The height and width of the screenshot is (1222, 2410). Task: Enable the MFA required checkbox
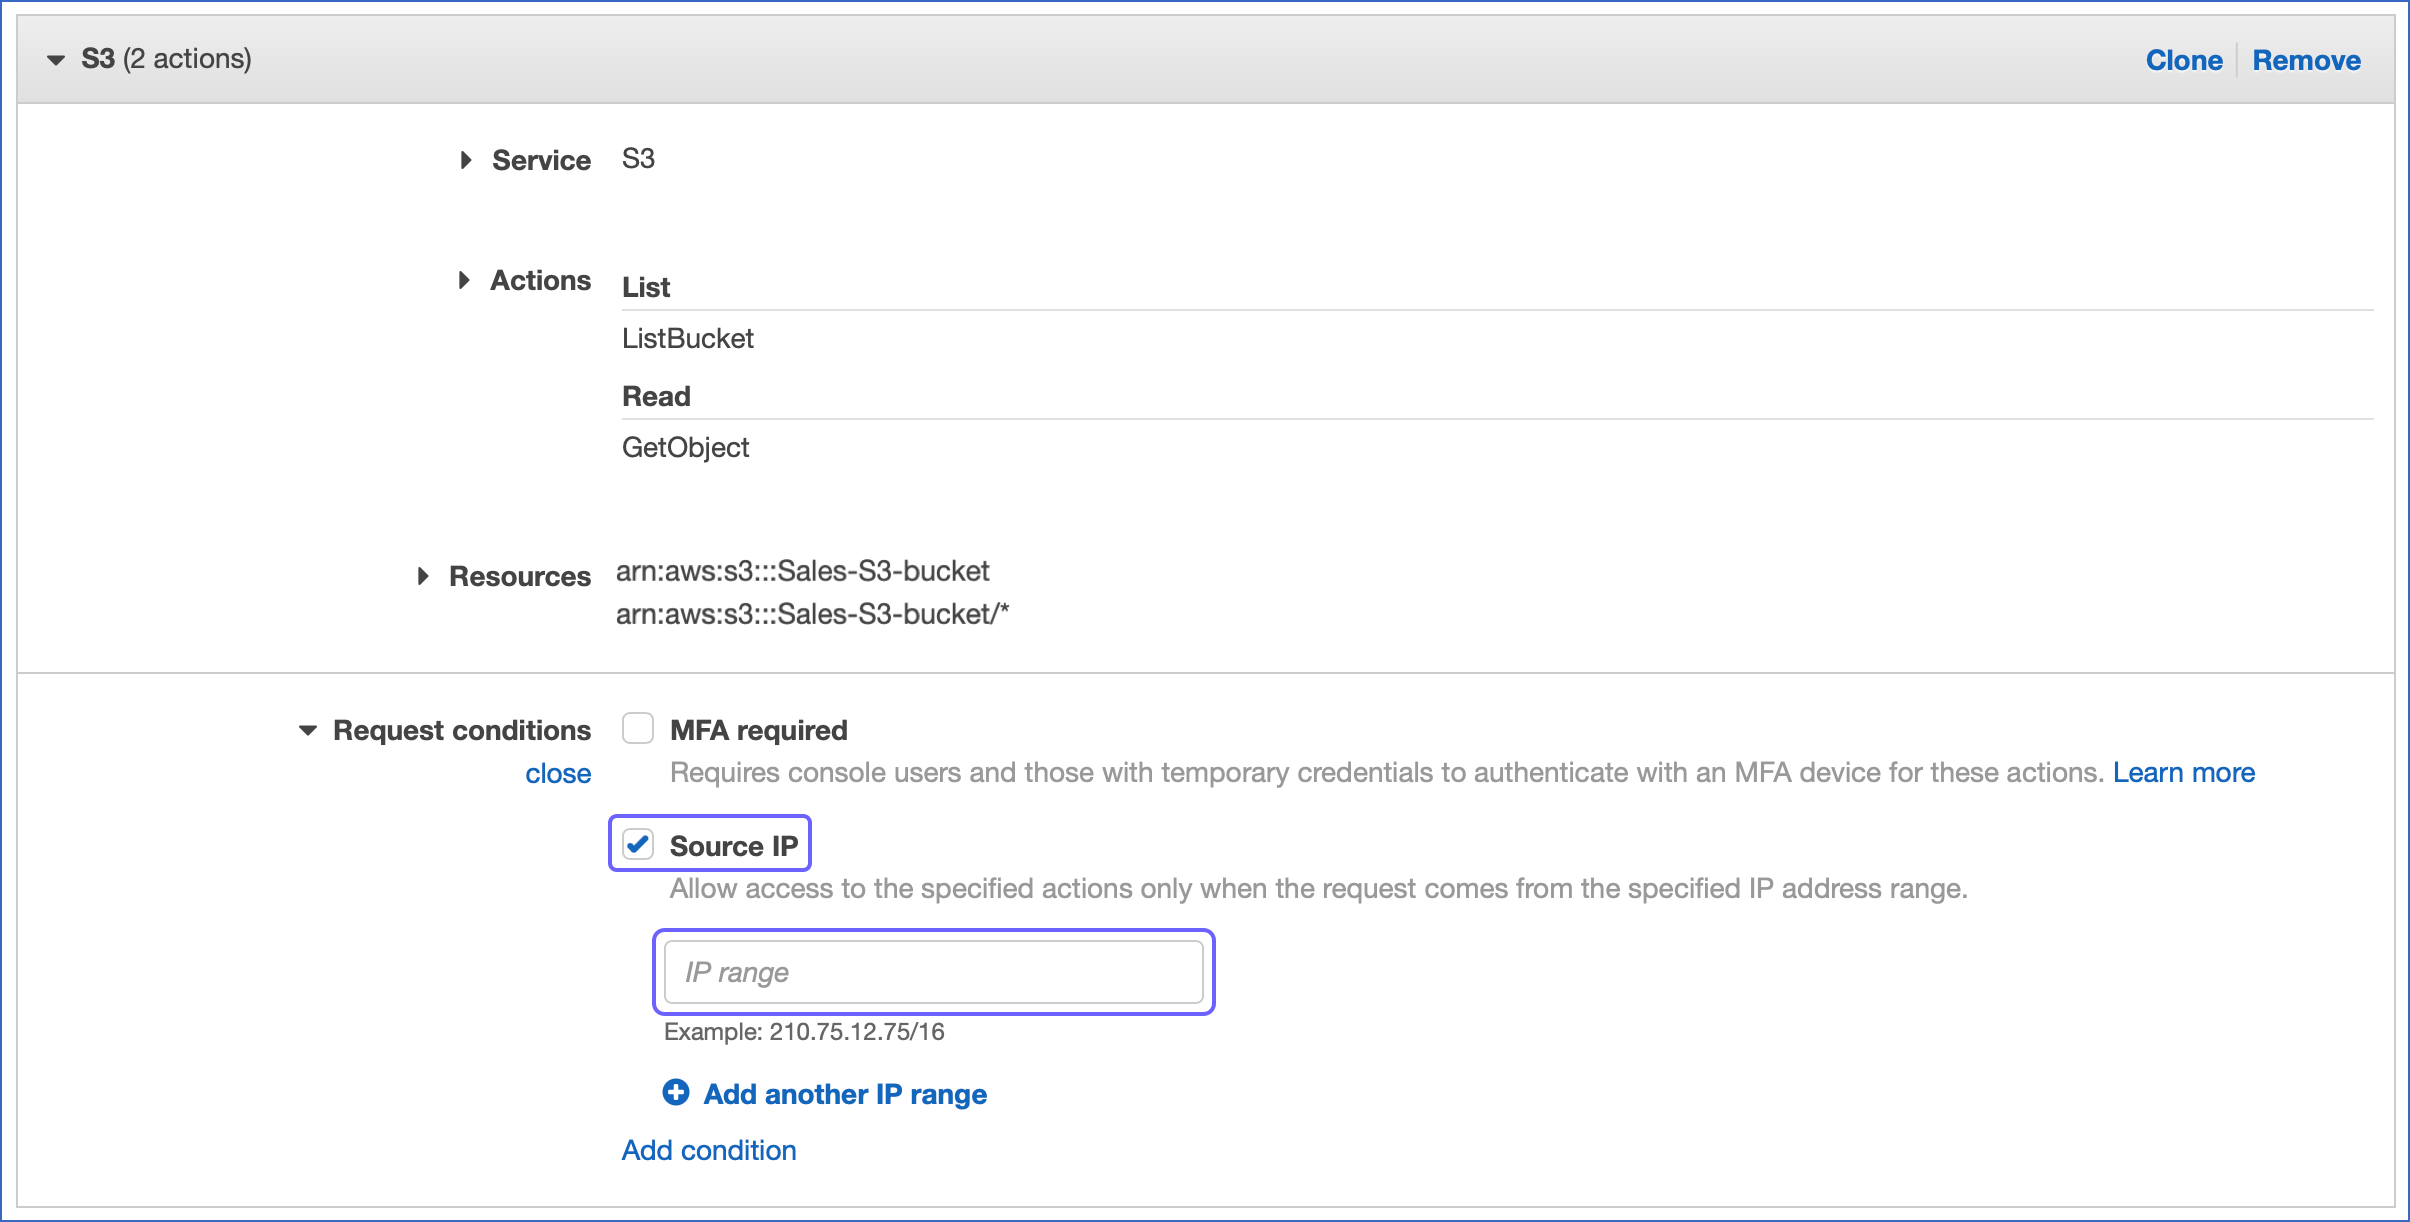pos(637,729)
